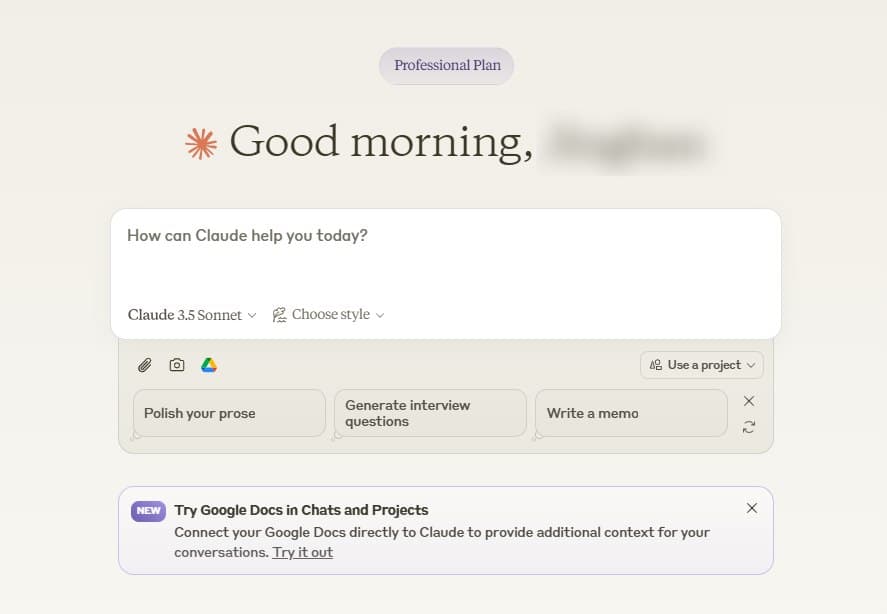Screen dimensions: 887x614
Task: Open the Use a project dropdown
Action: pos(701,365)
